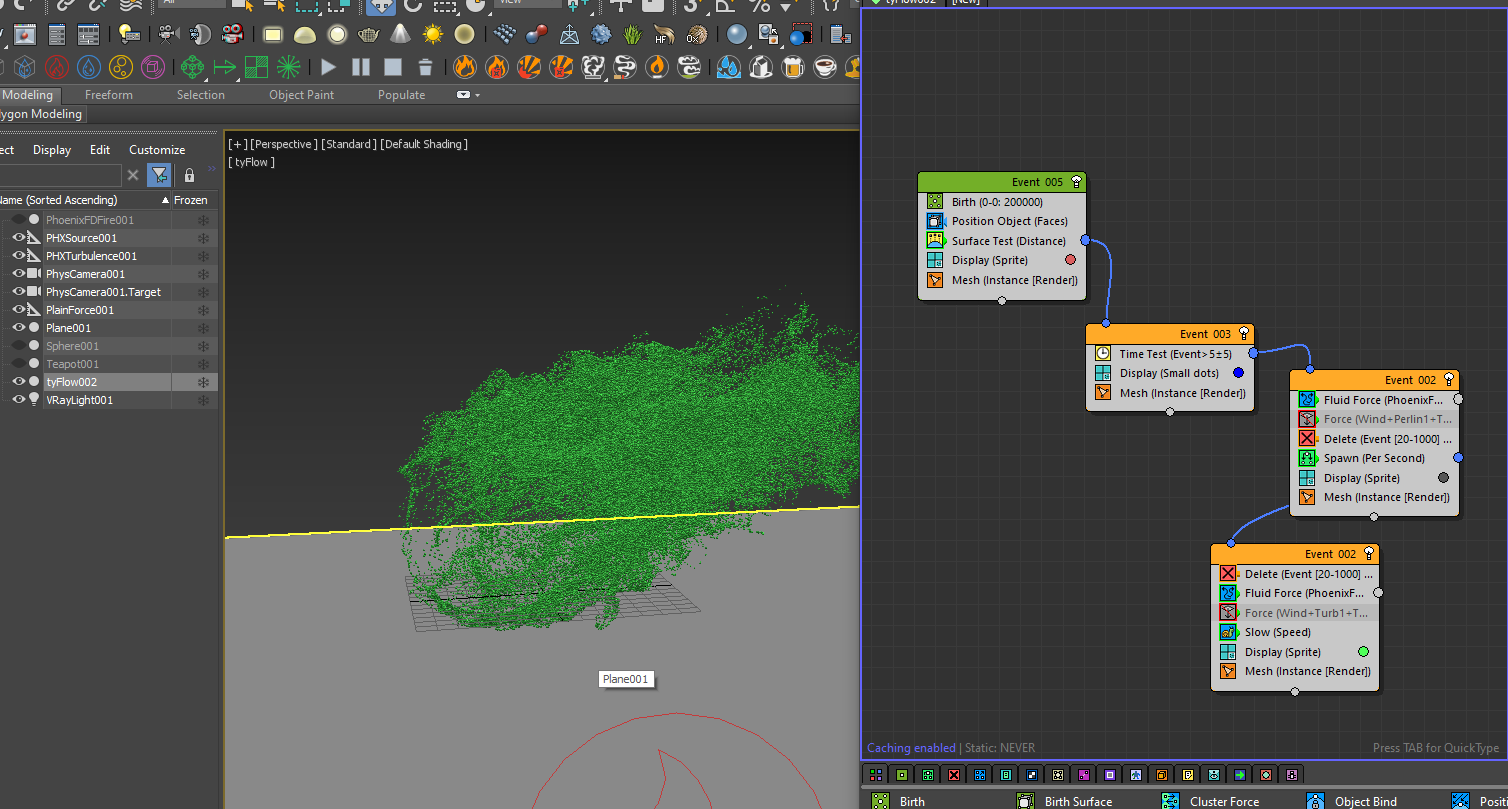This screenshot has height=809, width=1508.
Task: Toggle frozen snowflake for tyFlow002 row
Action: (203, 382)
